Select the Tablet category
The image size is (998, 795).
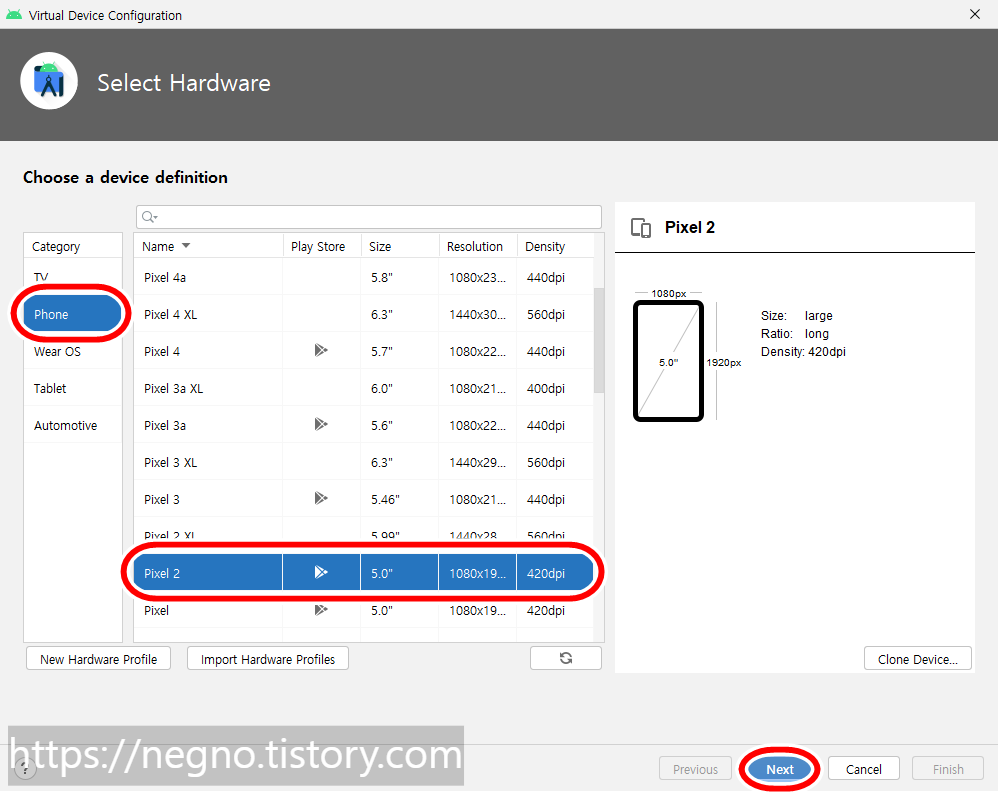click(x=73, y=388)
